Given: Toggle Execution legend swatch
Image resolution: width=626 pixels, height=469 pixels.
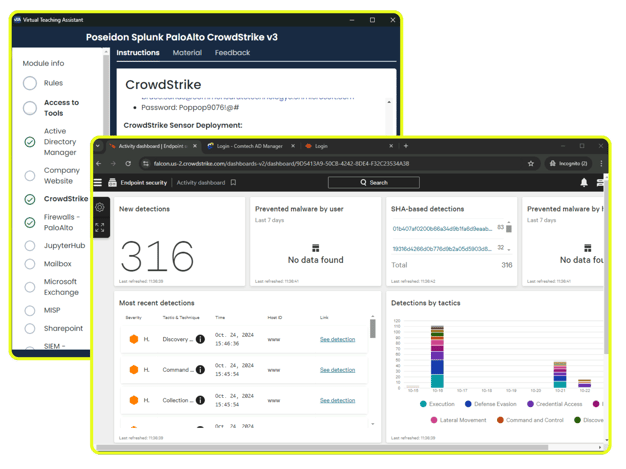Looking at the screenshot, I should tap(423, 404).
